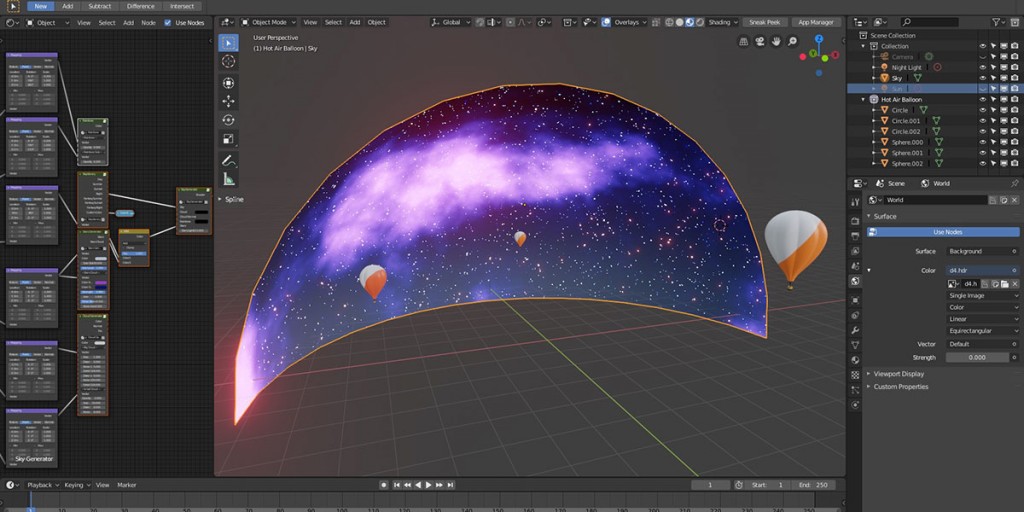The width and height of the screenshot is (1024, 512).
Task: Select the Cursor tool in viewport toolbar
Action: (229, 62)
